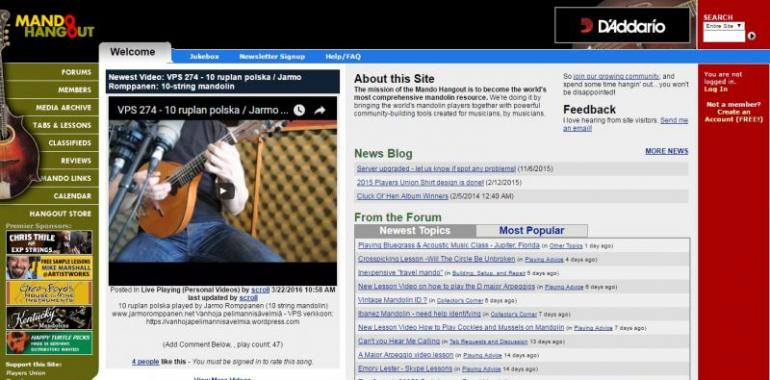Click the Newest Video heading bar

pyautogui.click(x=222, y=81)
